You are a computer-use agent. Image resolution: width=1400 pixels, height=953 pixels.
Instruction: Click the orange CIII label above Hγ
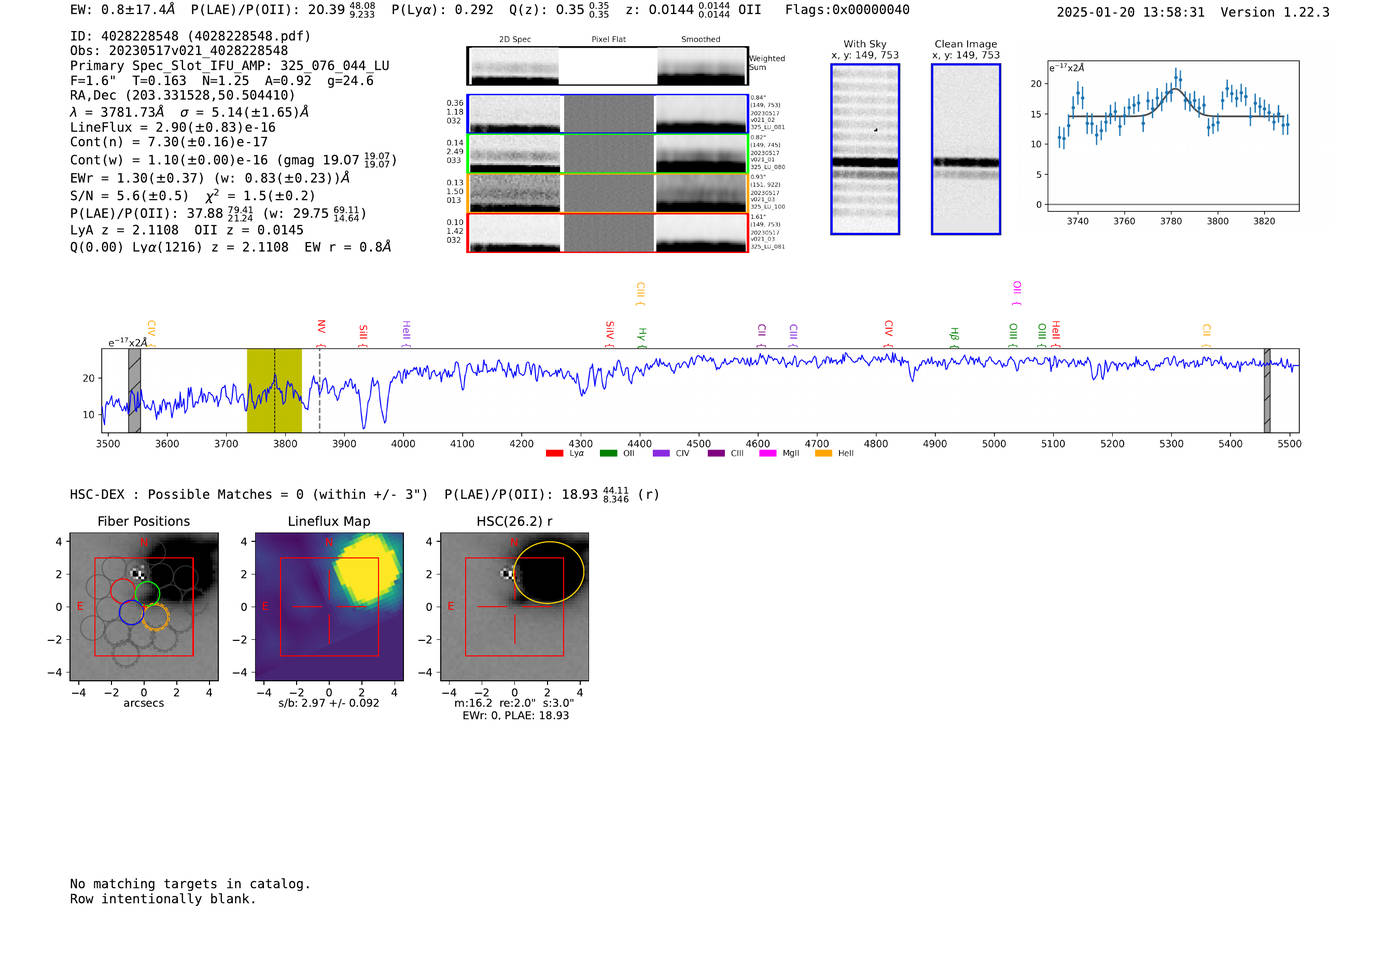point(640,293)
